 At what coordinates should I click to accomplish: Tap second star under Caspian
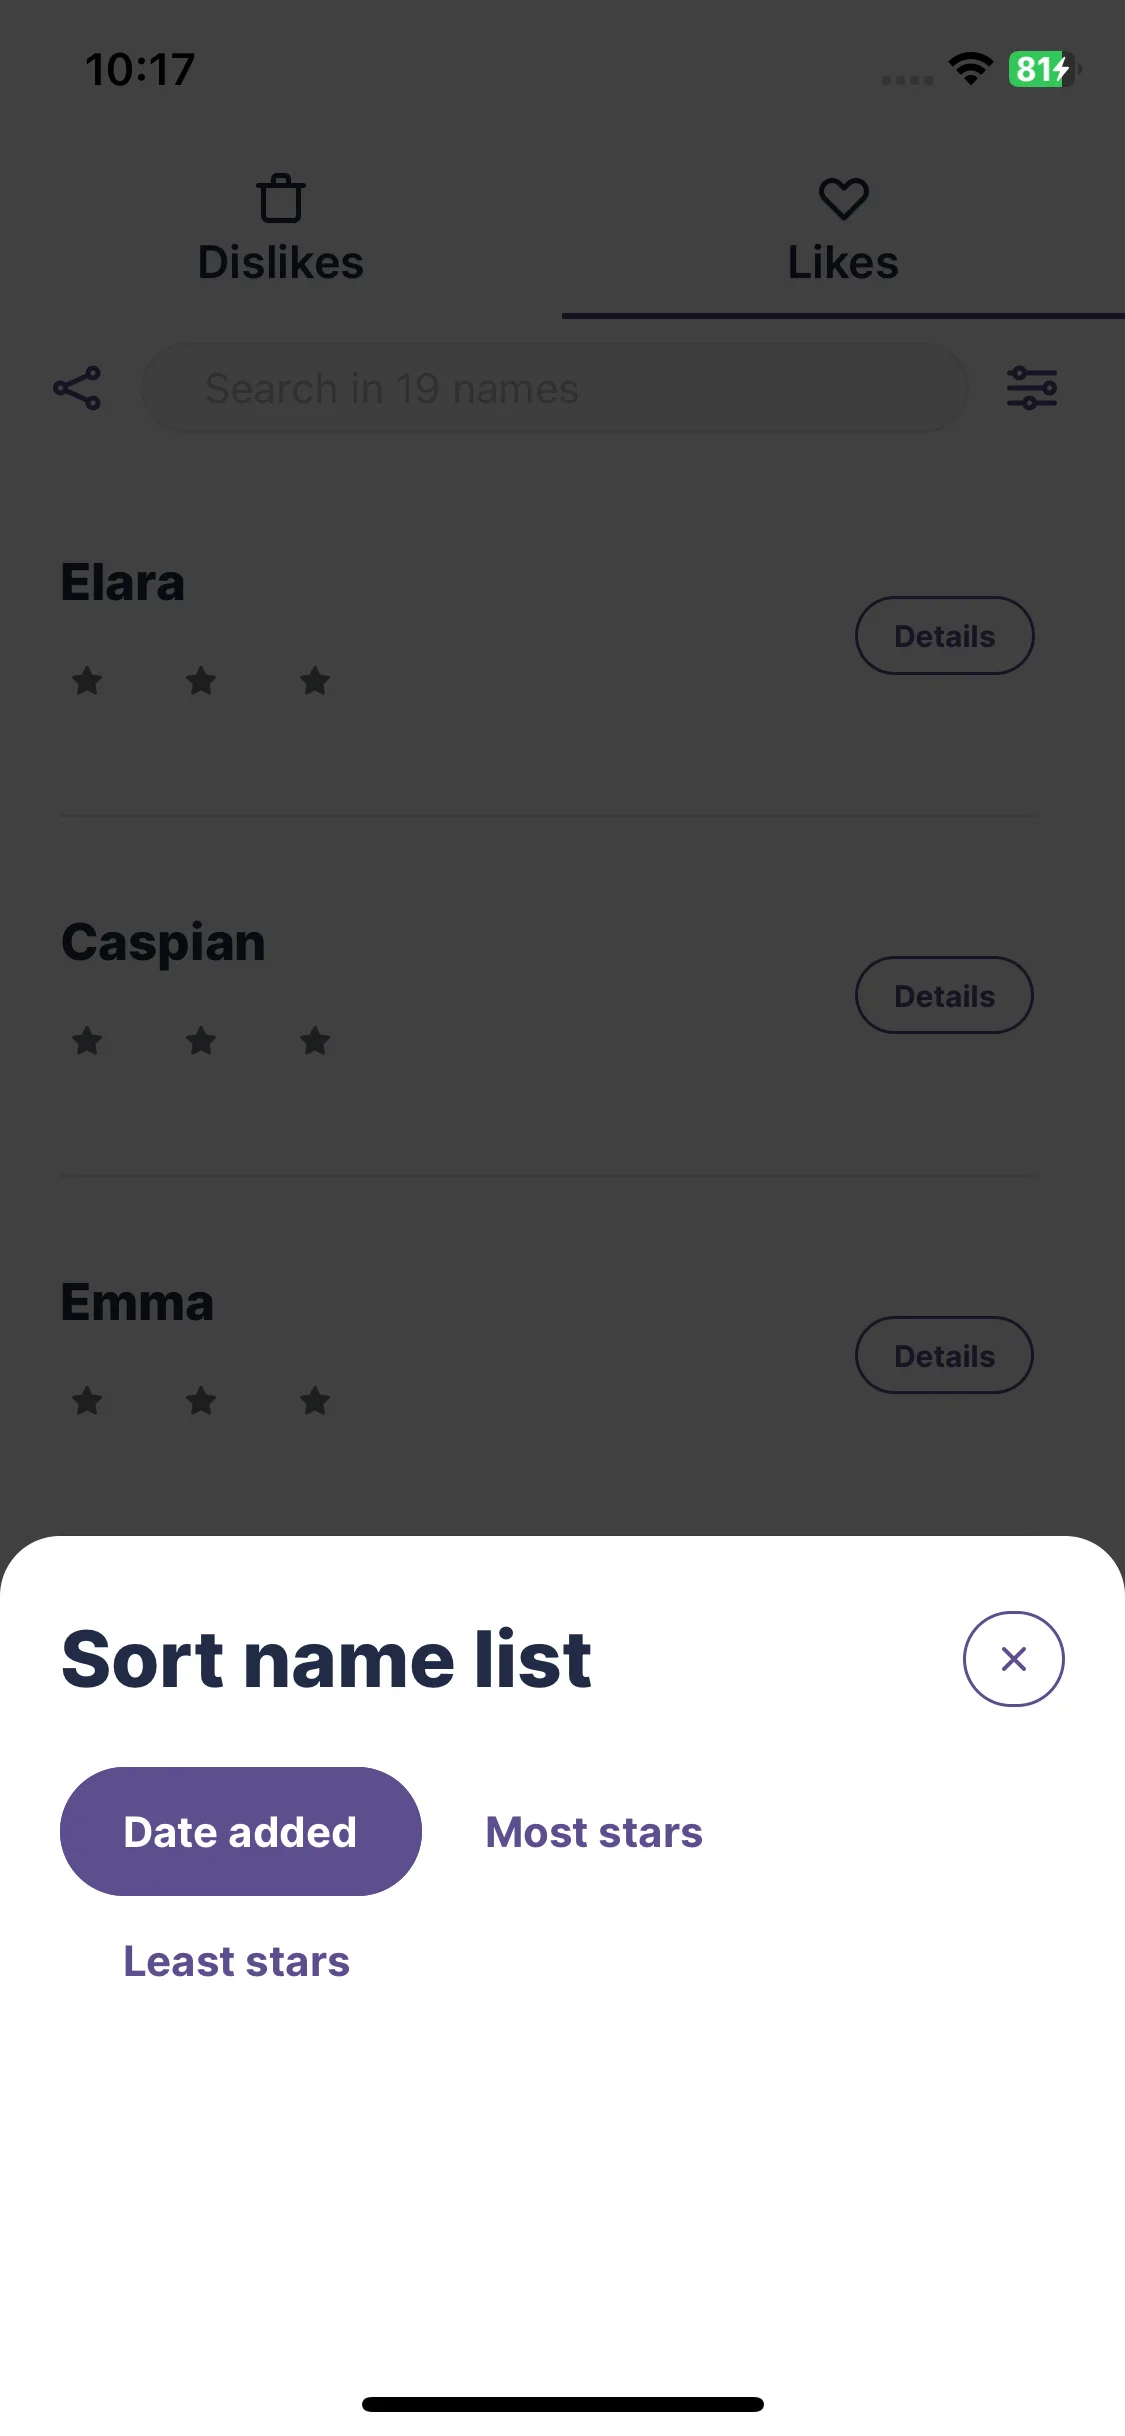point(201,1041)
